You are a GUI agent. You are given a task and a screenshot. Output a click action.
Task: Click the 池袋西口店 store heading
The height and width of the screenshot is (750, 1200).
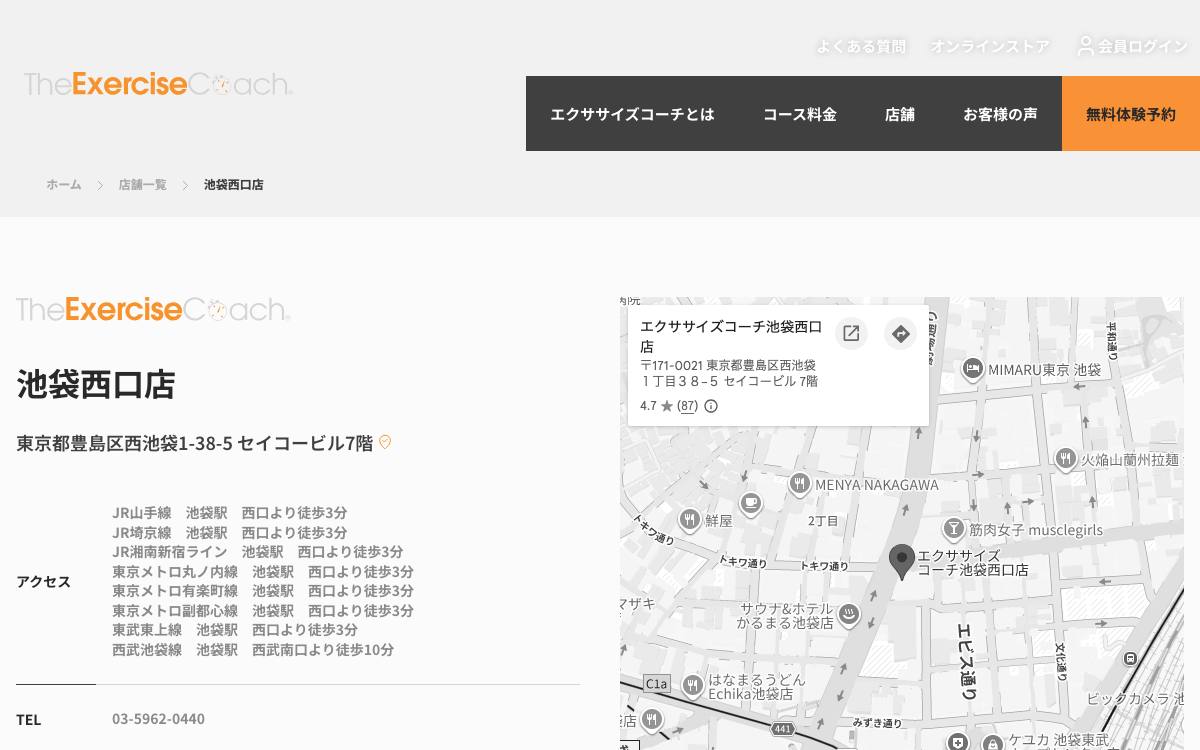[96, 385]
